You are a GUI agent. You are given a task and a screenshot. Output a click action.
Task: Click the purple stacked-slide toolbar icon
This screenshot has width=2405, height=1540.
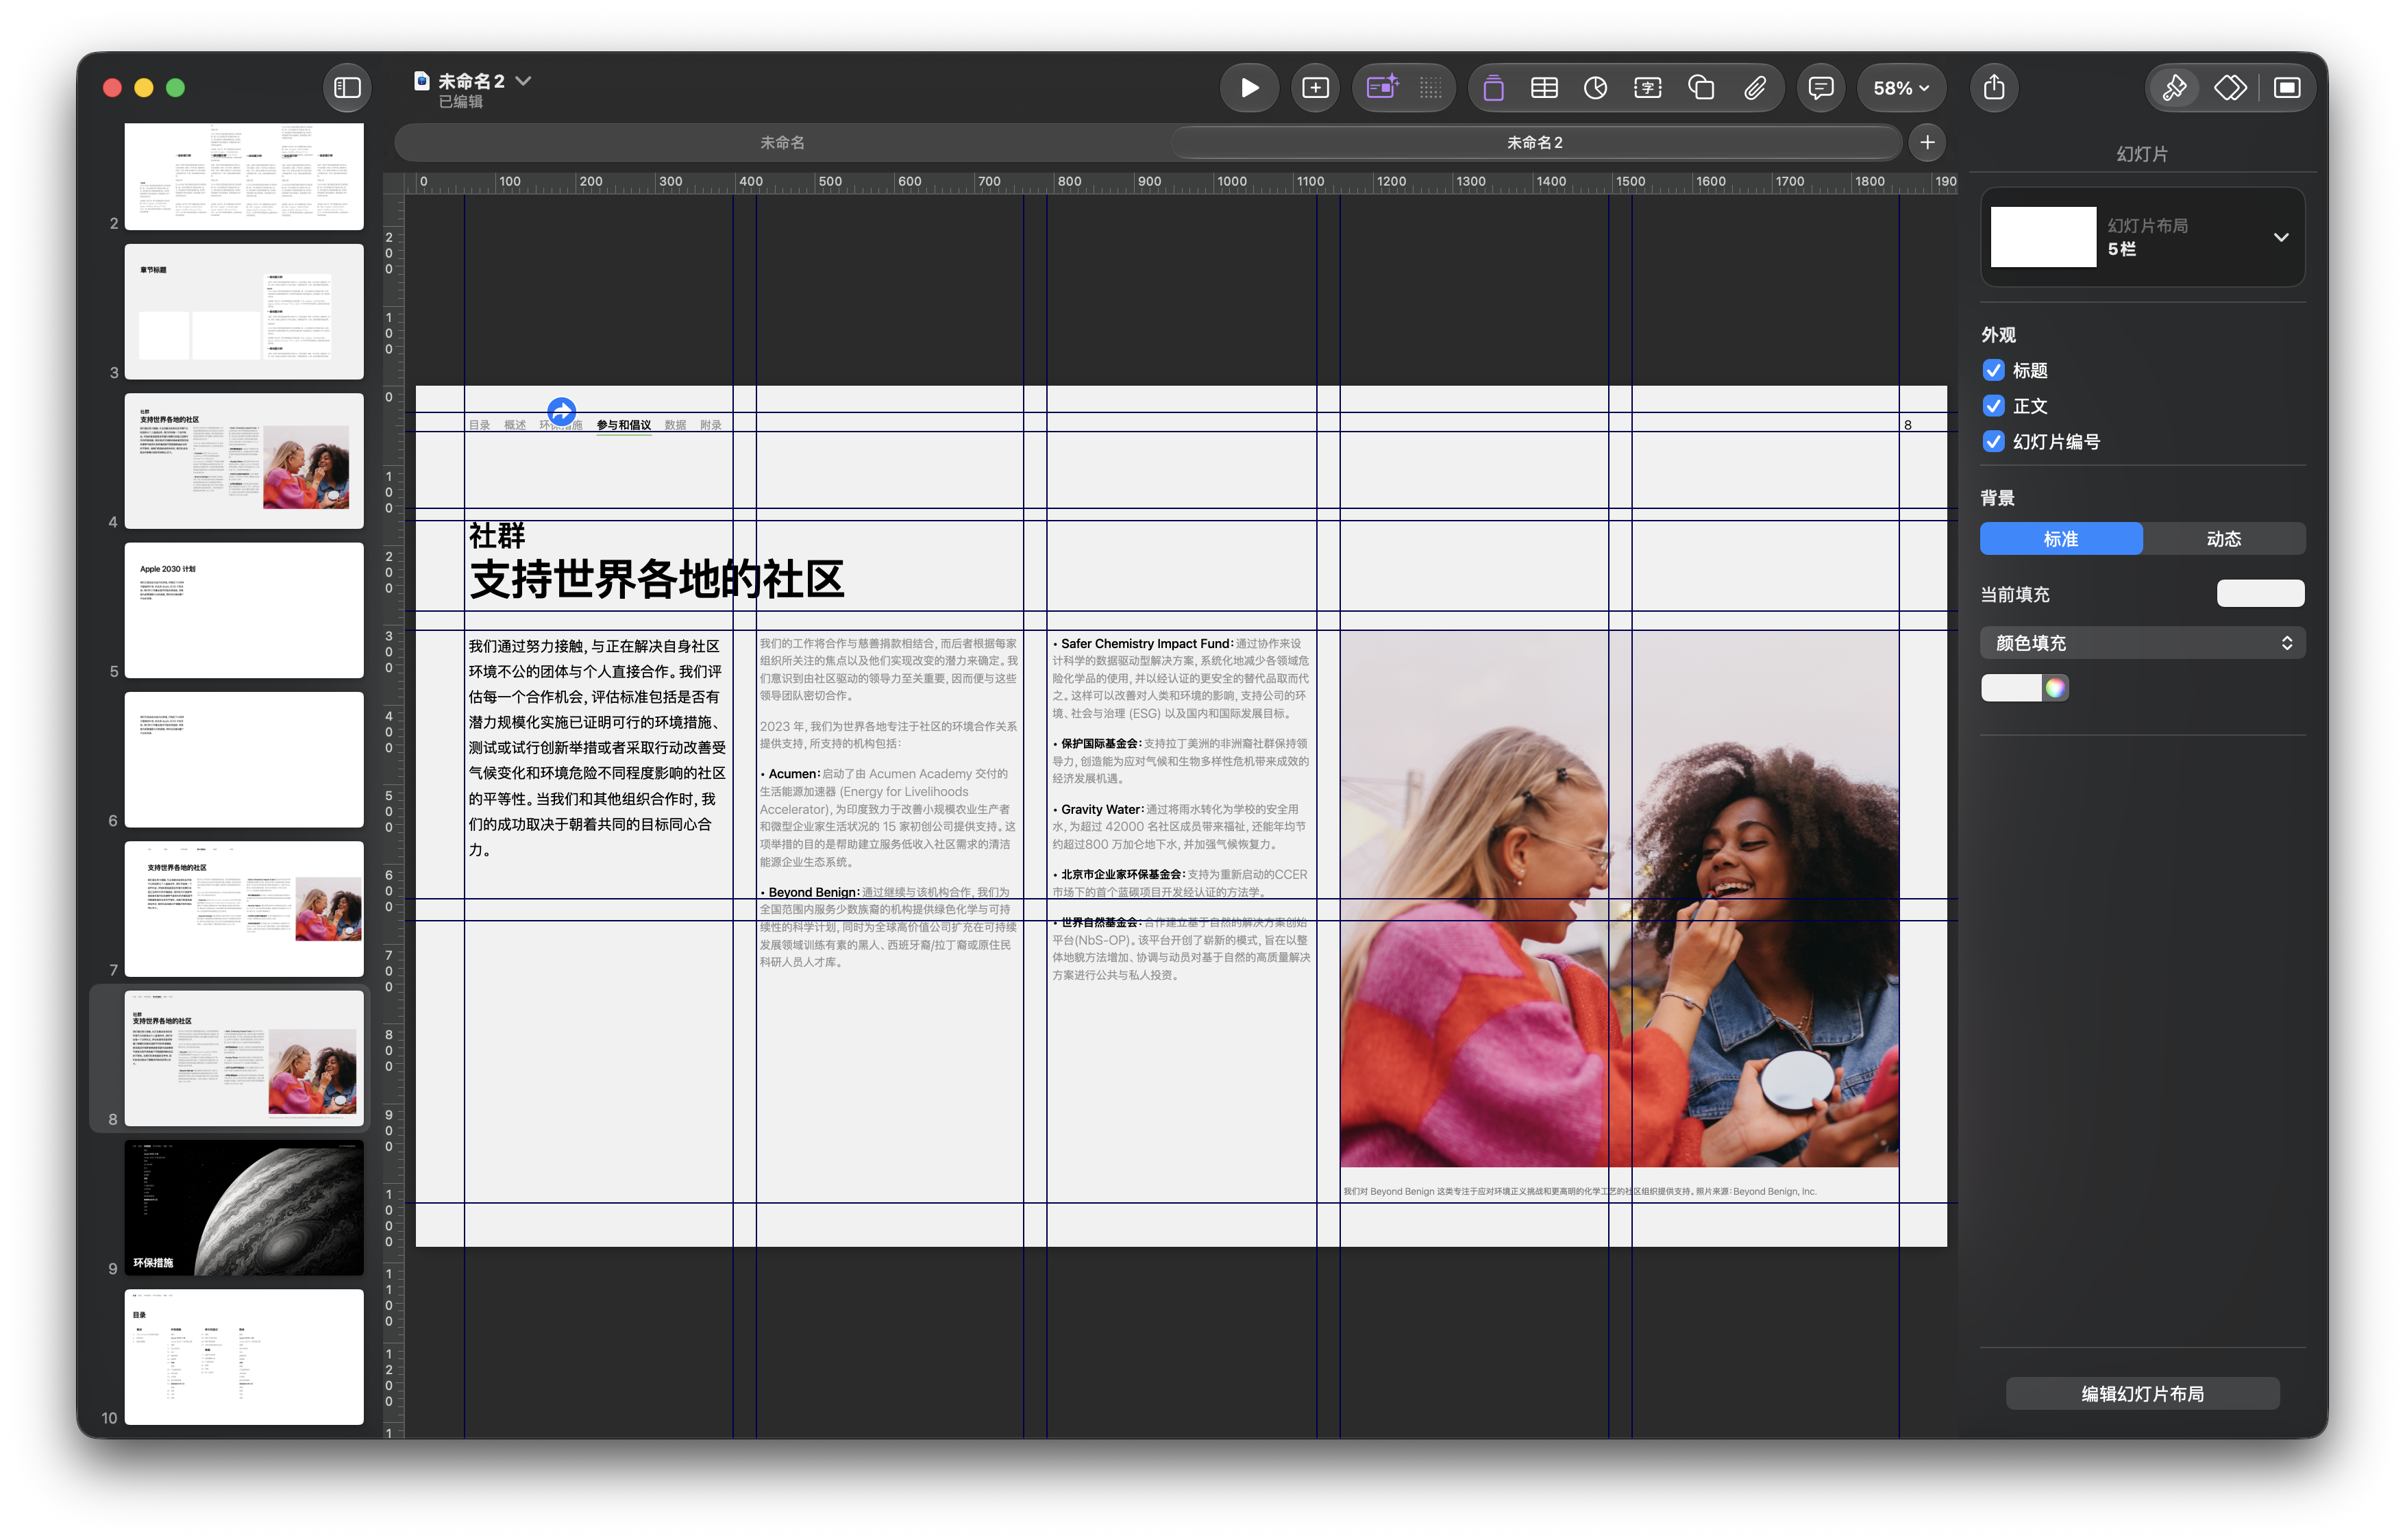point(1492,88)
